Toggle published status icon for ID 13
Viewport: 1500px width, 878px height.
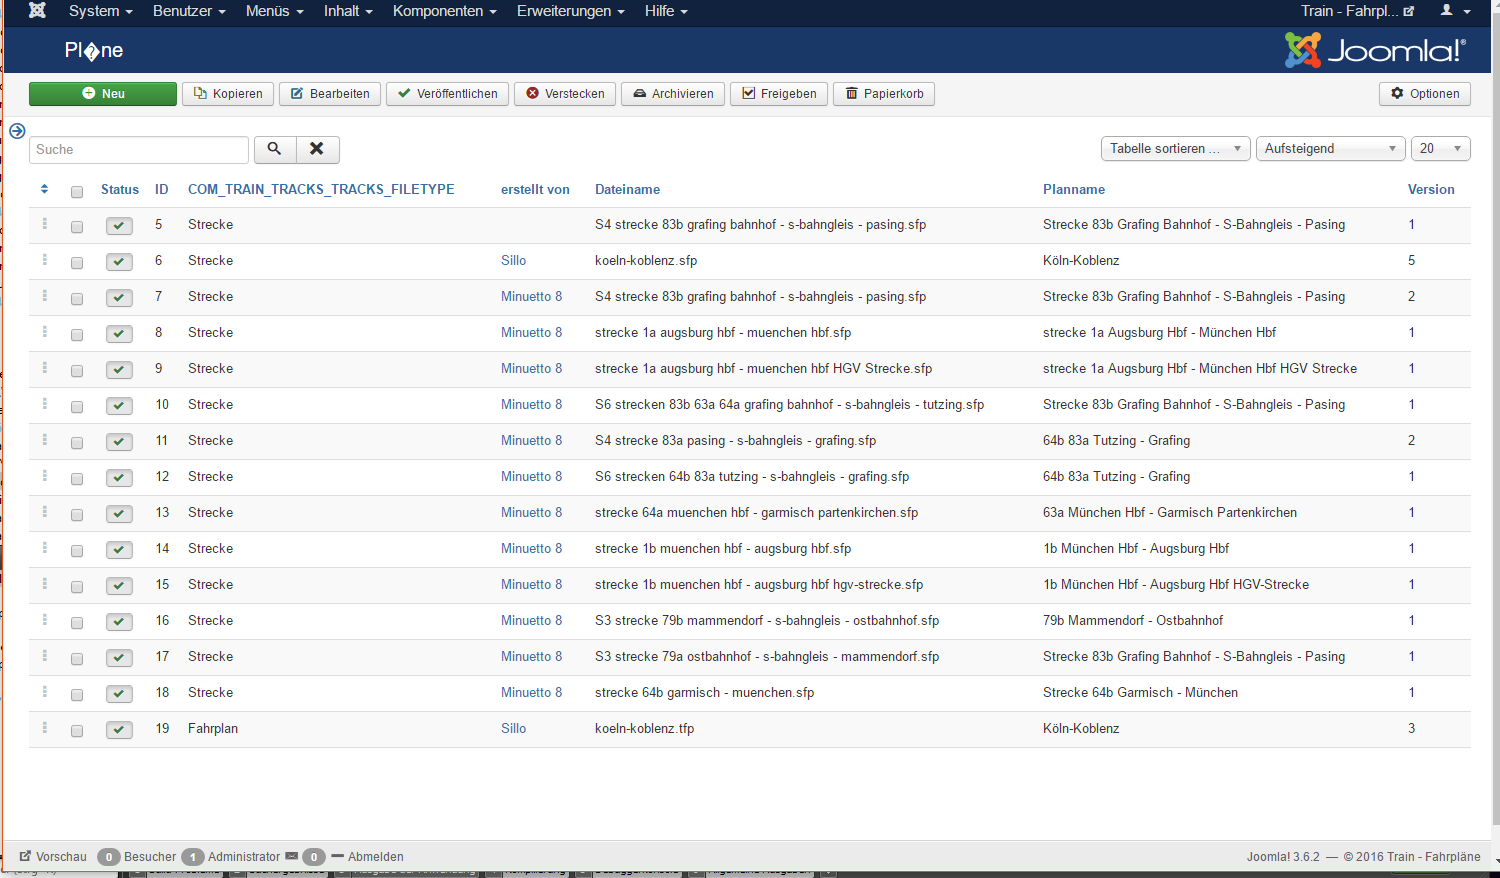pyautogui.click(x=119, y=514)
